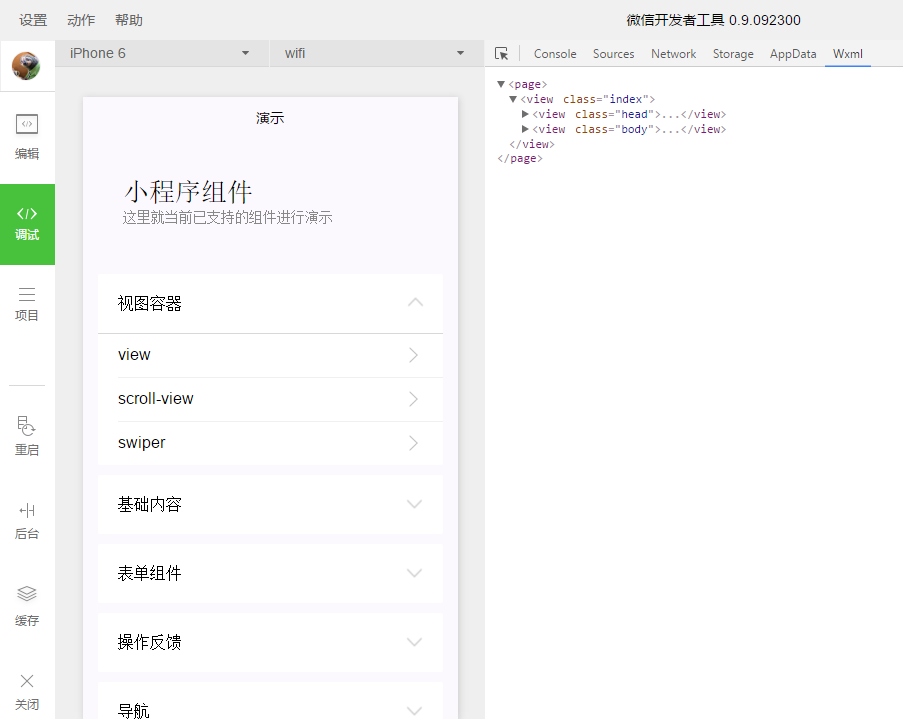Expand the view class="body" node
This screenshot has width=903, height=719.
point(525,129)
